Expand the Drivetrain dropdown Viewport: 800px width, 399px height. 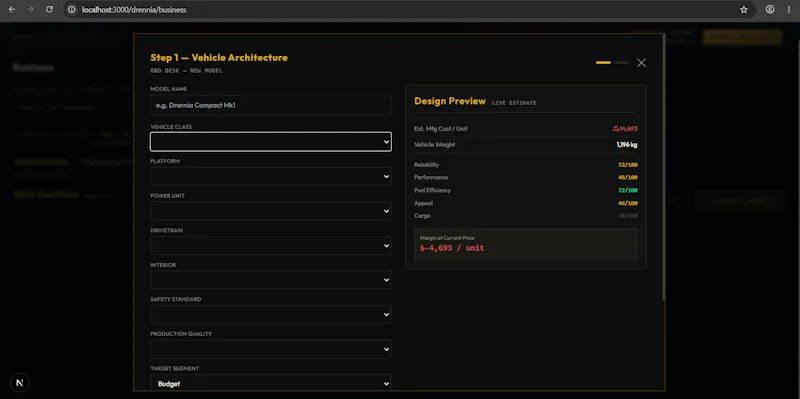coord(271,245)
